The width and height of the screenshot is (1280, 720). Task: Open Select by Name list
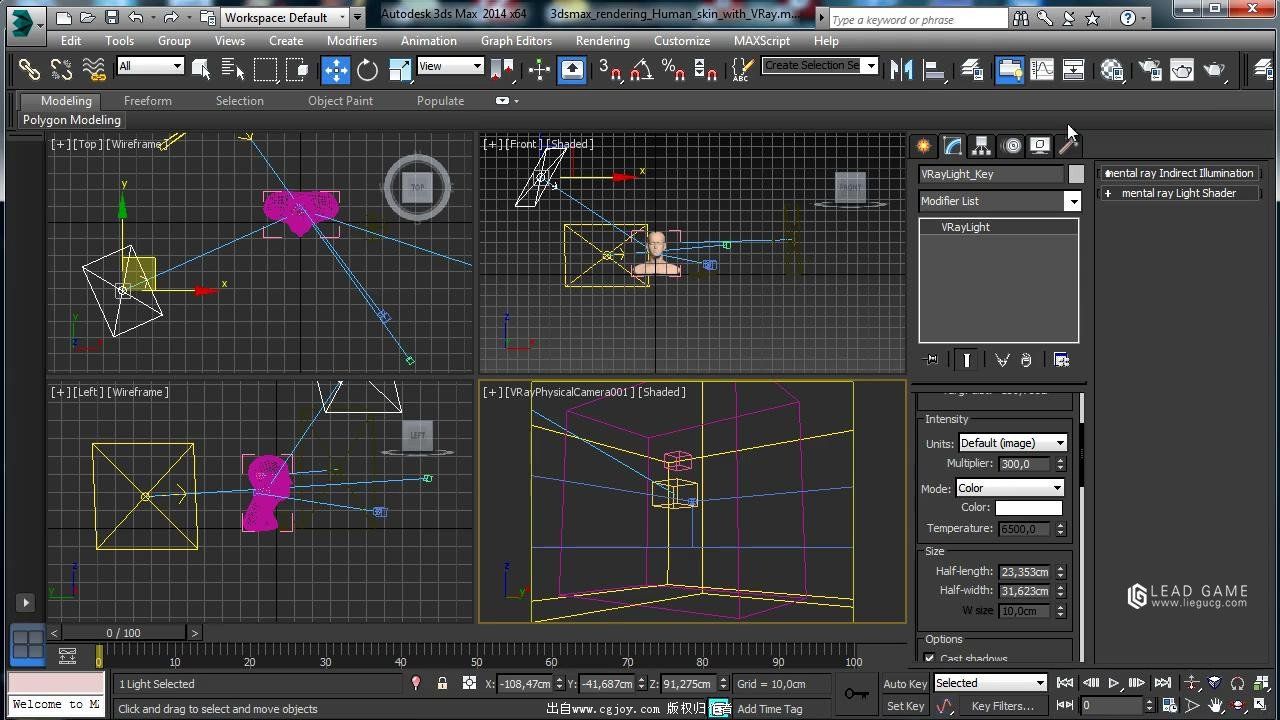click(x=233, y=69)
